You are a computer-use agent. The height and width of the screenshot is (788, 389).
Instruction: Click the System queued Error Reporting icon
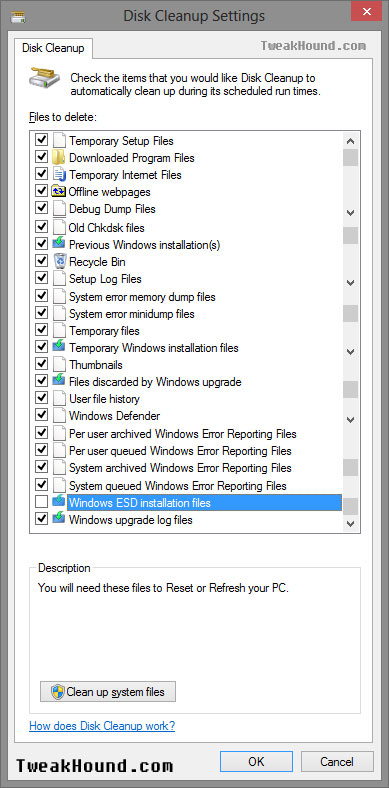click(59, 486)
